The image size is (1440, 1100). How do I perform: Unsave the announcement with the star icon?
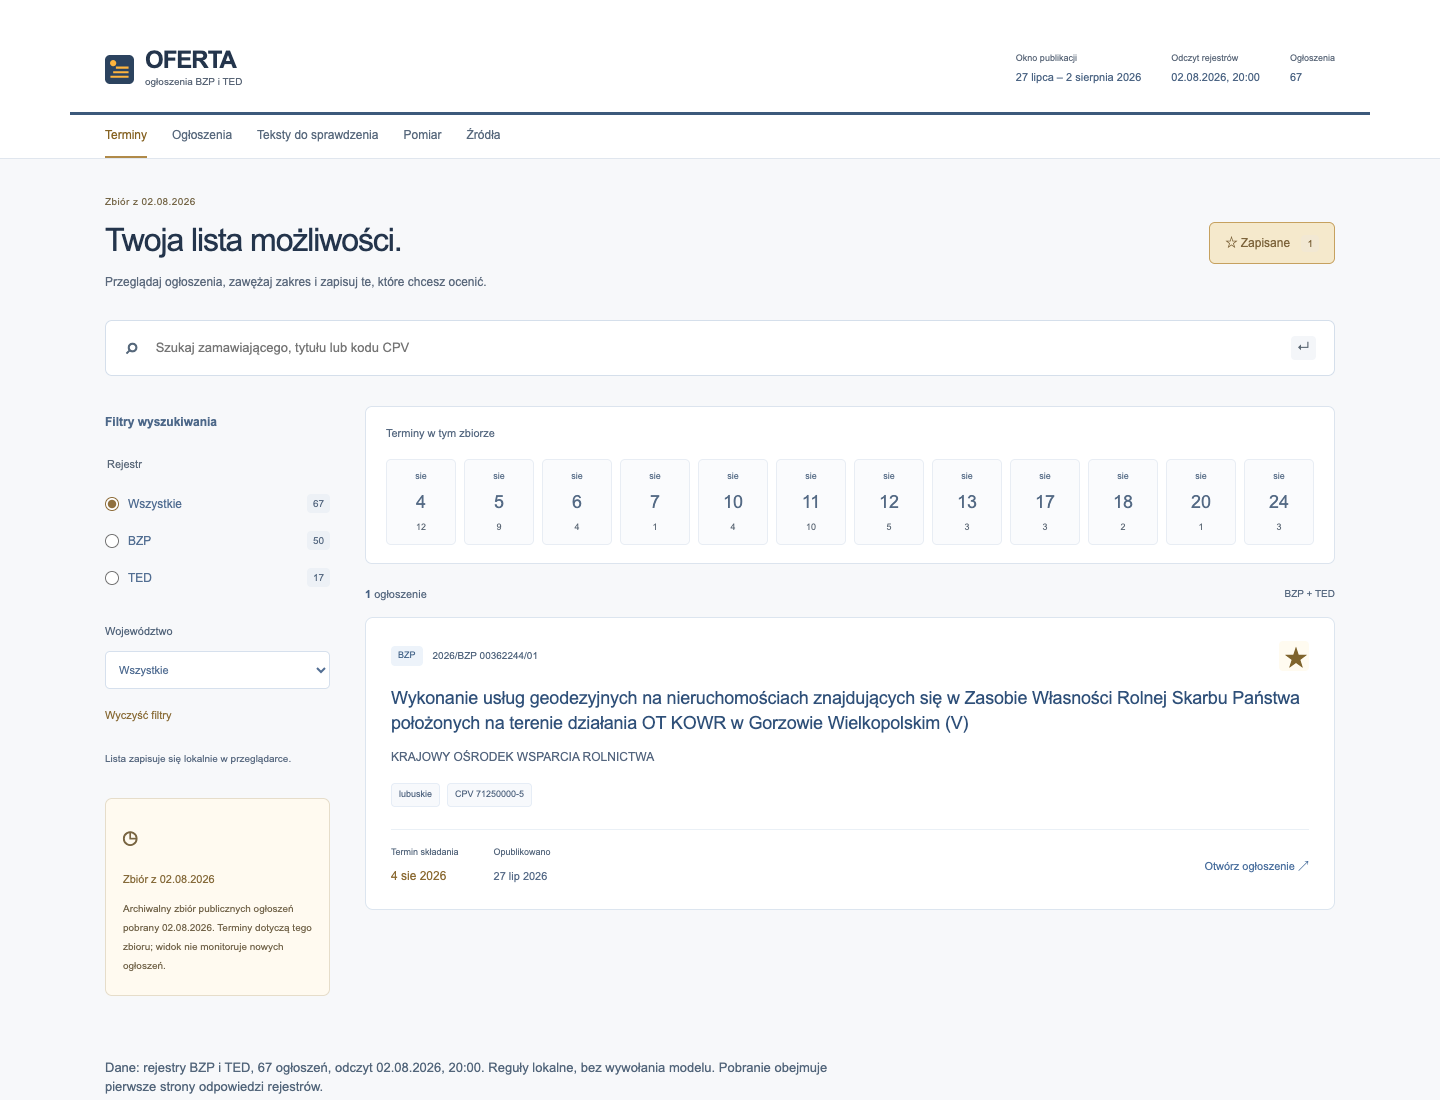coord(1295,657)
